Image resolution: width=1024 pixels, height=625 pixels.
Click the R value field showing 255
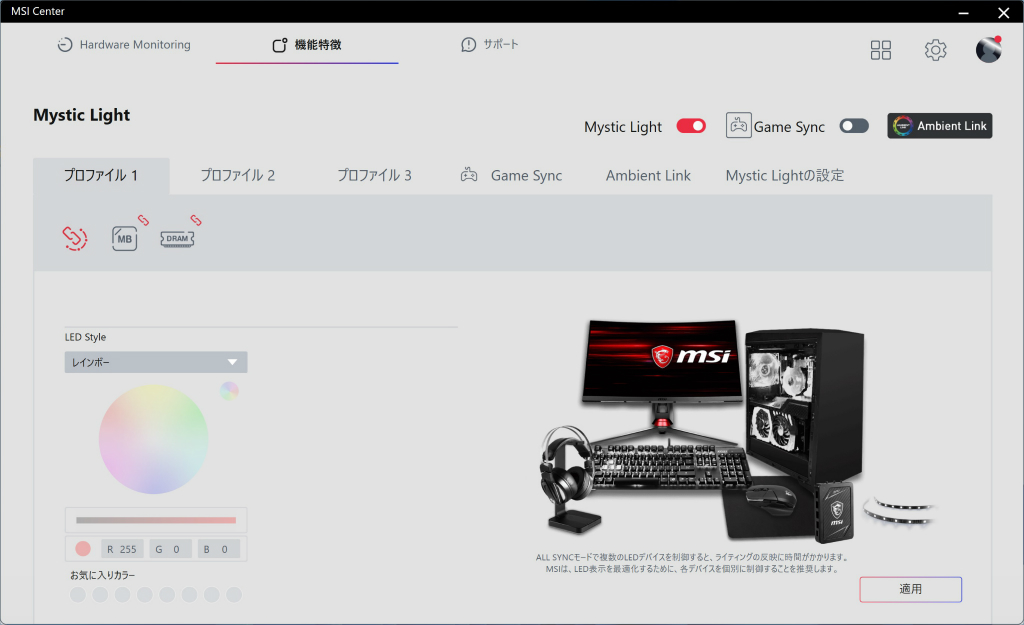point(122,549)
